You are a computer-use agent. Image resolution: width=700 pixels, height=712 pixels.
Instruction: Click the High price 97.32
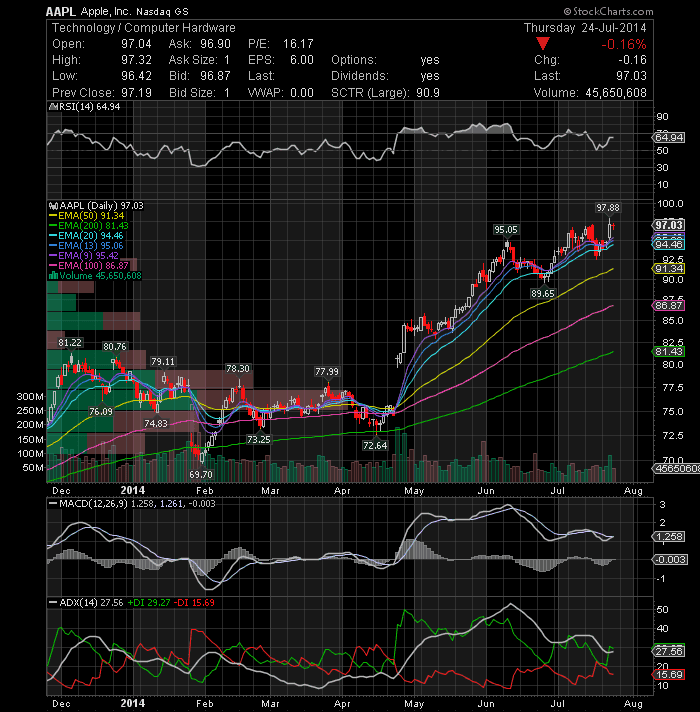pos(136,60)
